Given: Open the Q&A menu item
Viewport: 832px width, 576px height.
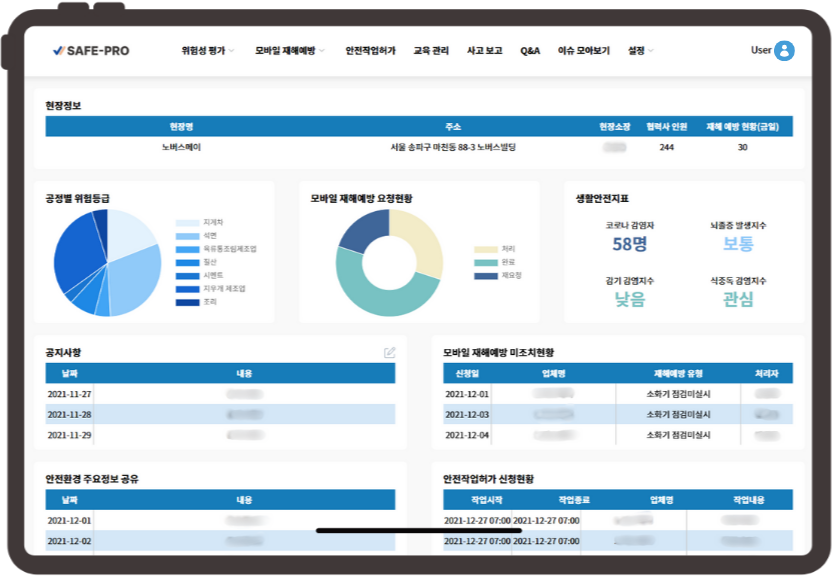Looking at the screenshot, I should (x=530, y=50).
